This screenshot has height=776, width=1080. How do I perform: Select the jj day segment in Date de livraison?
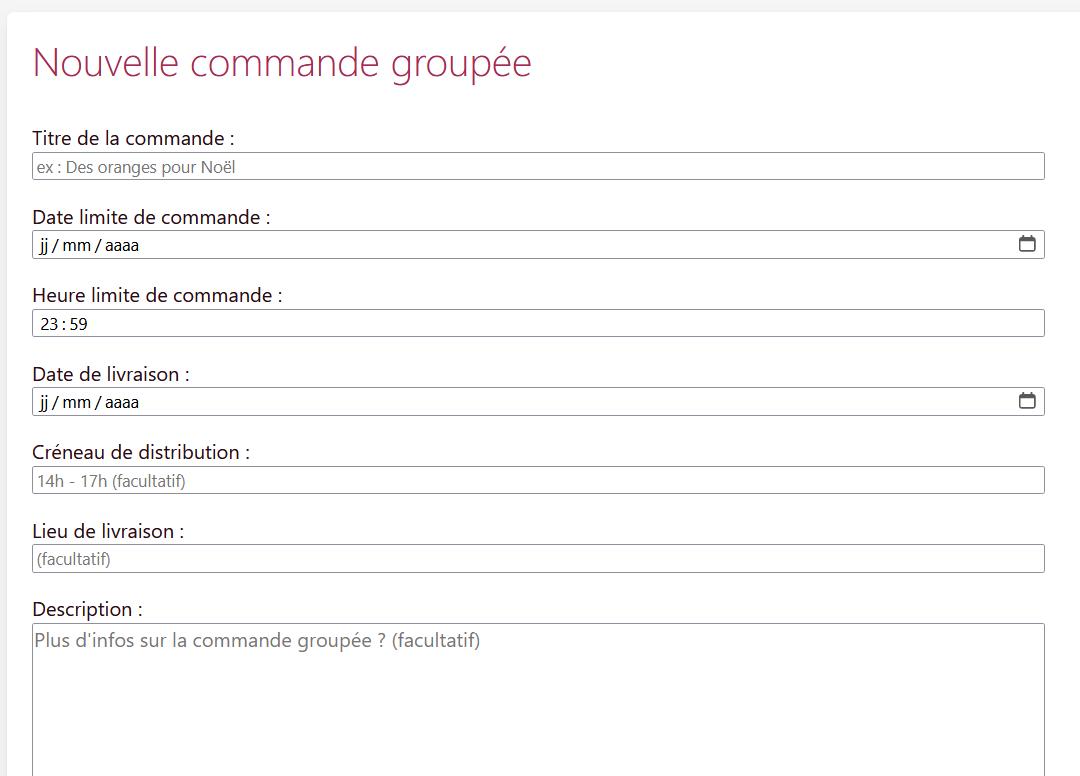[44, 402]
